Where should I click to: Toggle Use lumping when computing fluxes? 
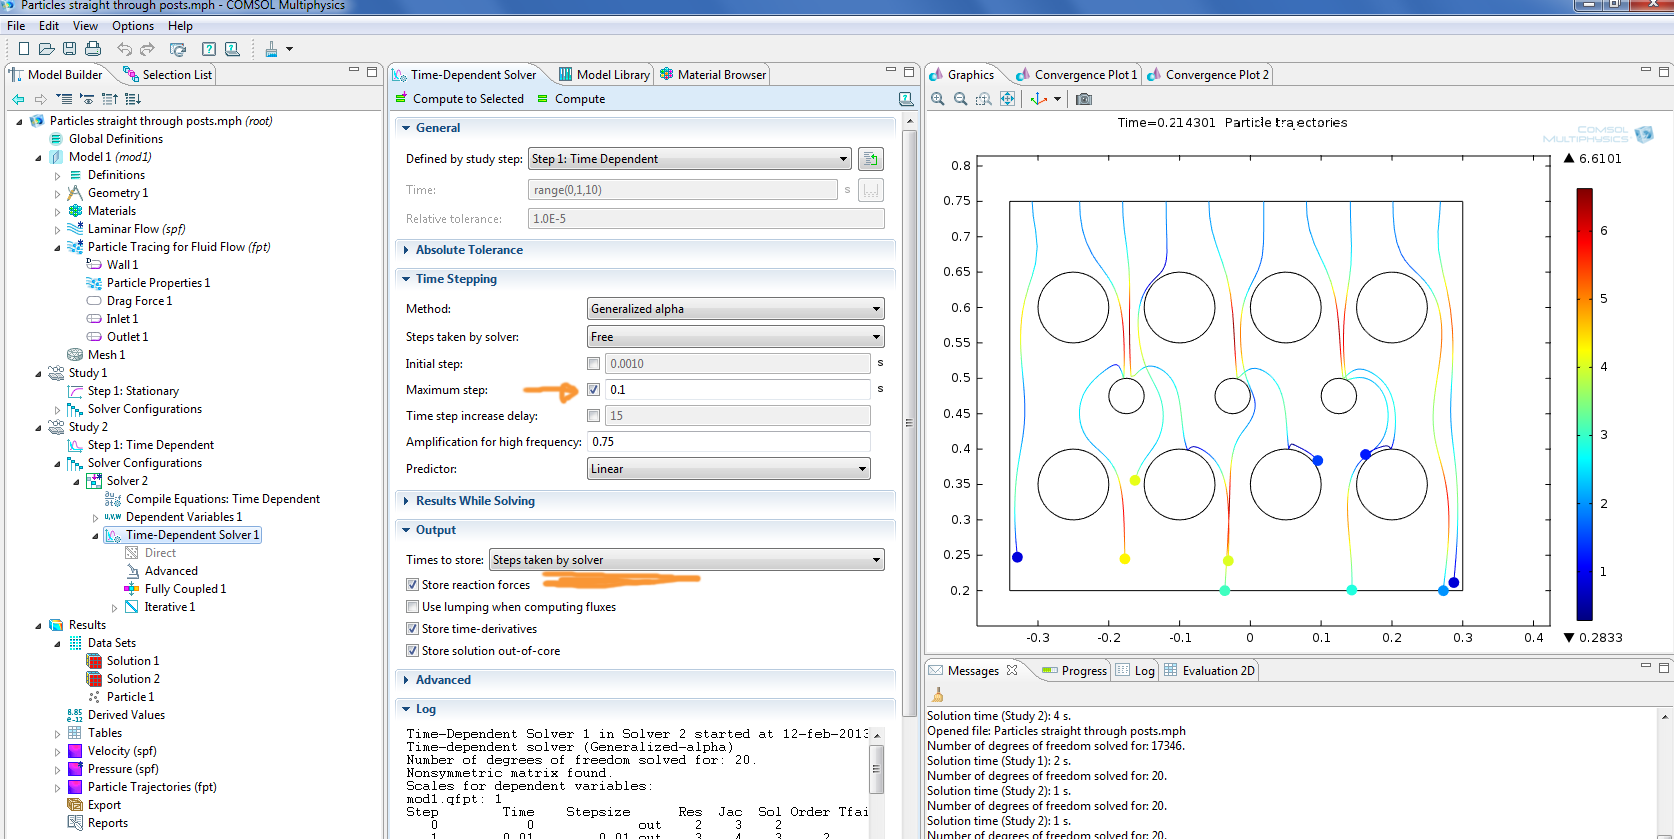click(x=412, y=607)
